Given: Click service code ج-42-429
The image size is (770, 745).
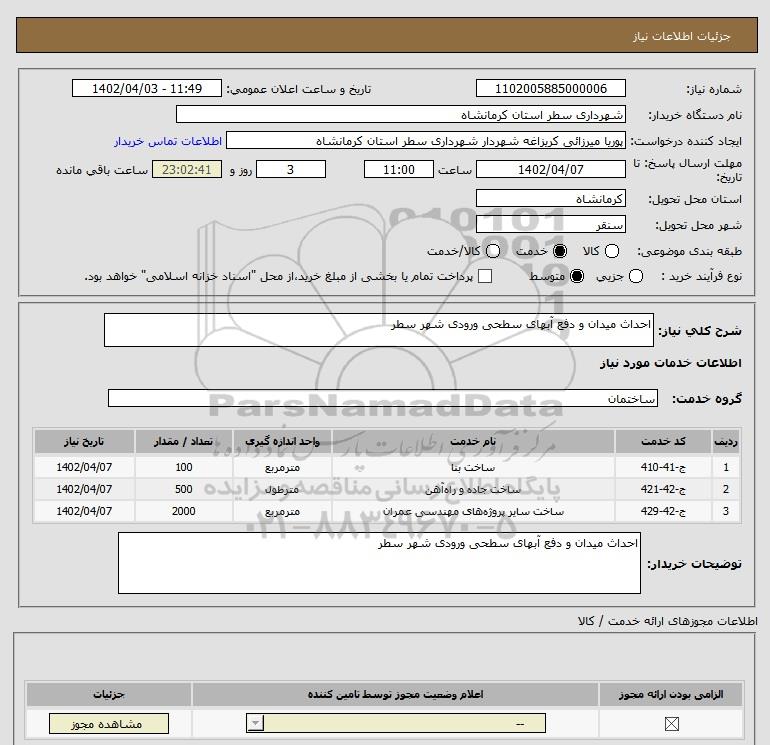Looking at the screenshot, I should click(x=663, y=512).
